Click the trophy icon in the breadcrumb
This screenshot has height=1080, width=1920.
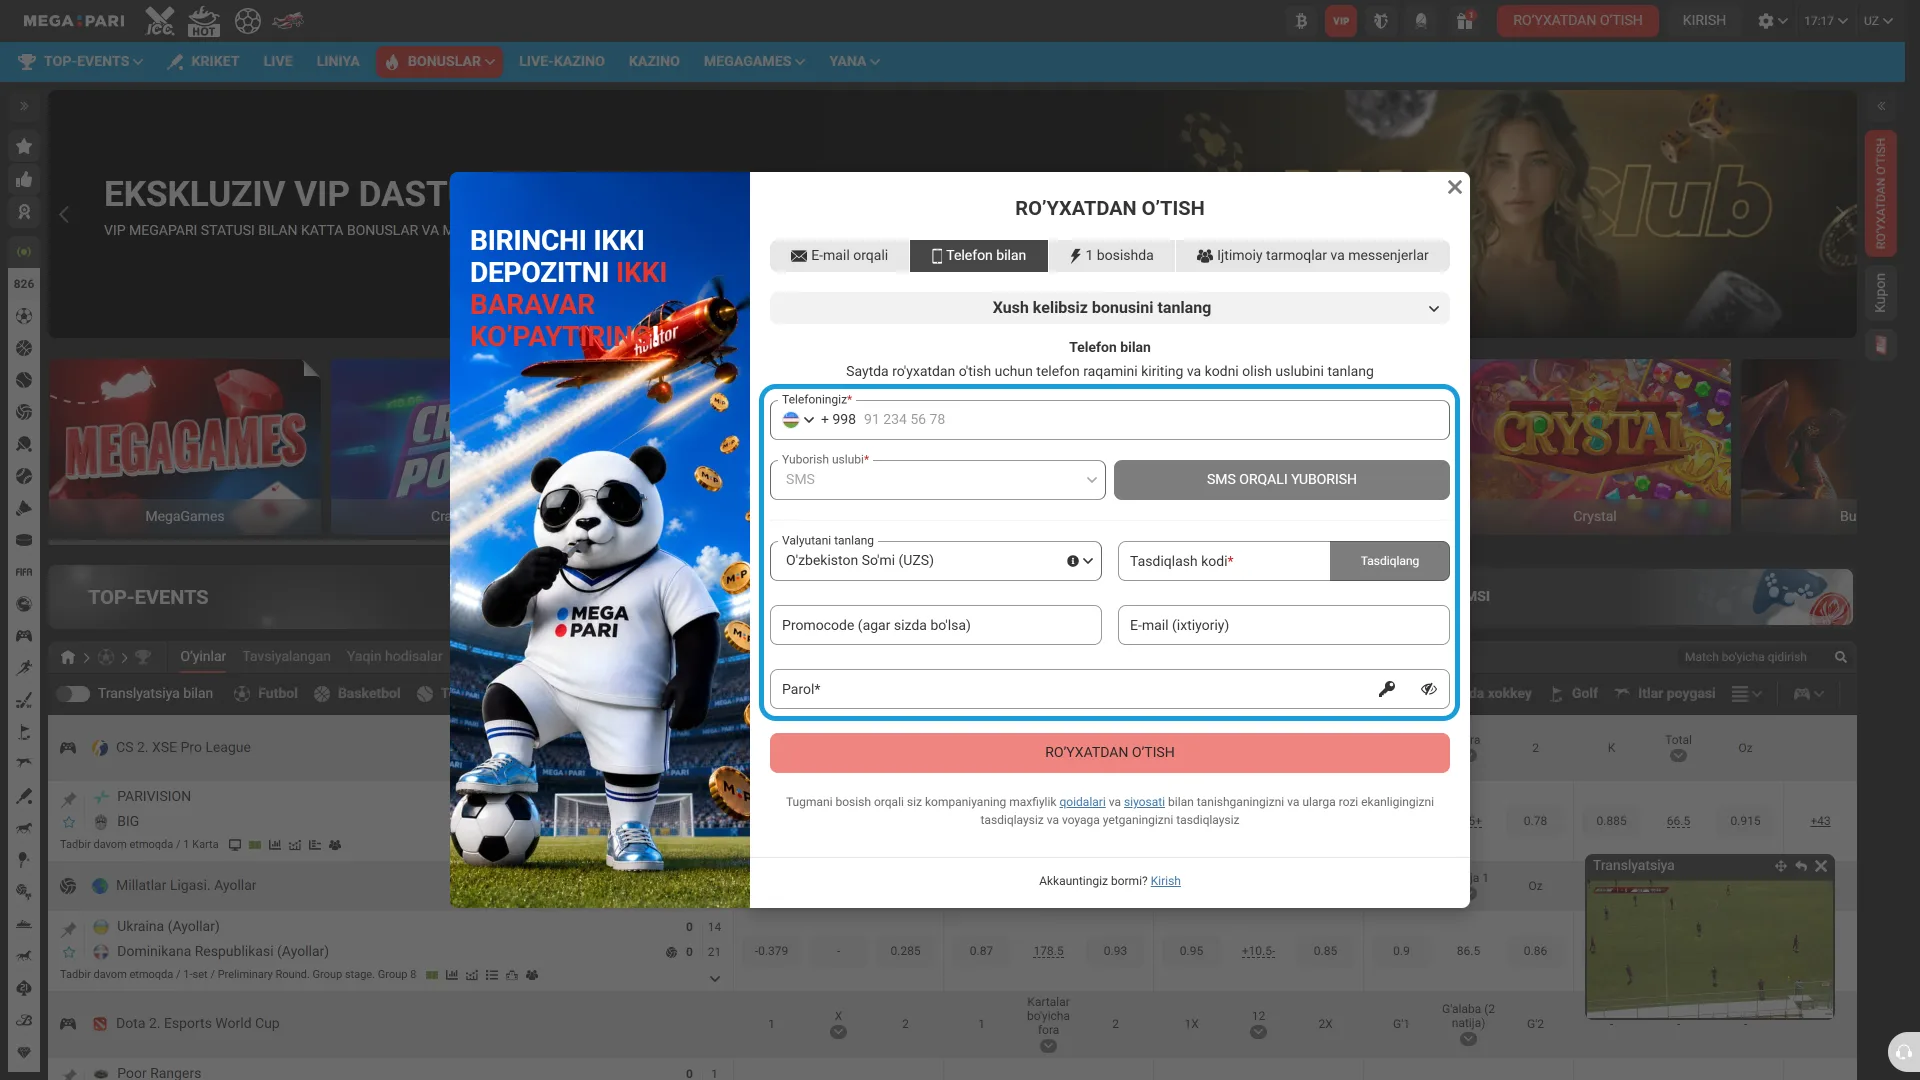point(143,657)
